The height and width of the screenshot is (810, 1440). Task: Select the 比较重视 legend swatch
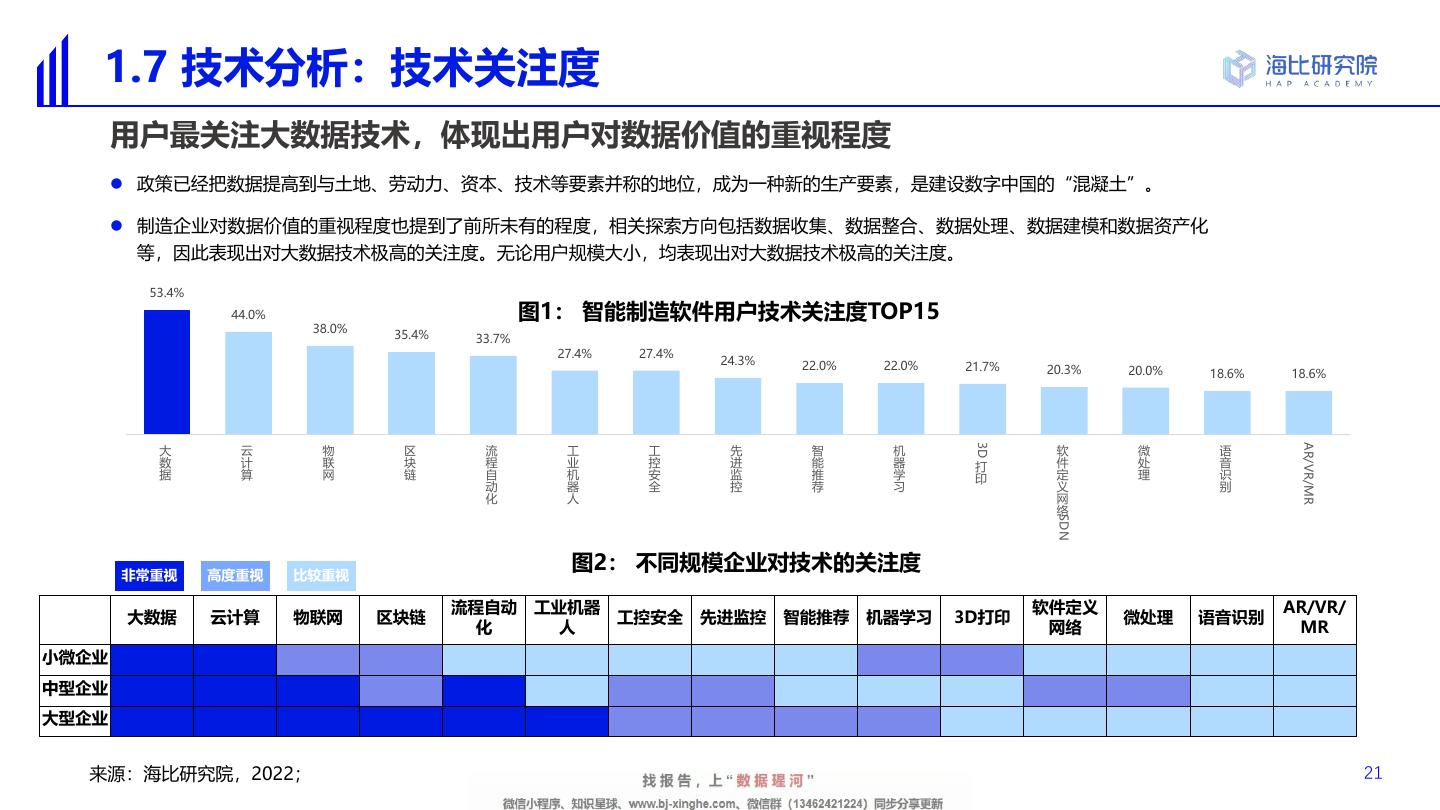(321, 575)
